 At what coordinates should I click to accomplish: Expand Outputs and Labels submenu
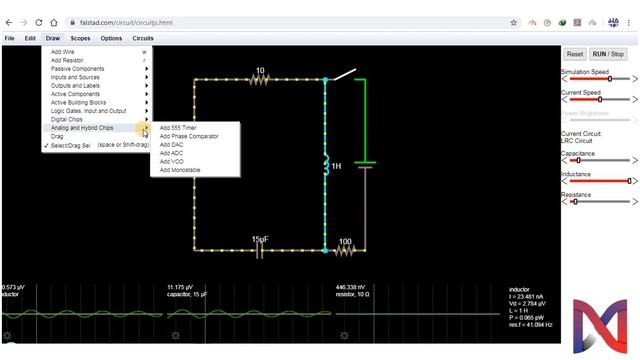(97, 86)
